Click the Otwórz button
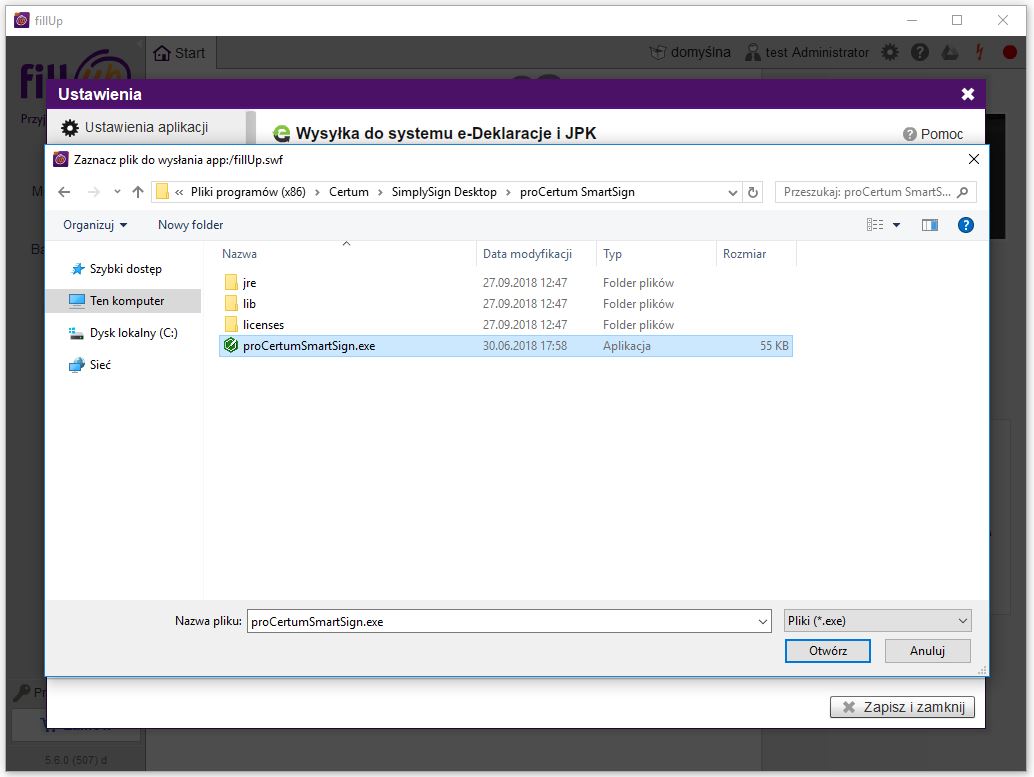This screenshot has height=777, width=1034. click(828, 651)
